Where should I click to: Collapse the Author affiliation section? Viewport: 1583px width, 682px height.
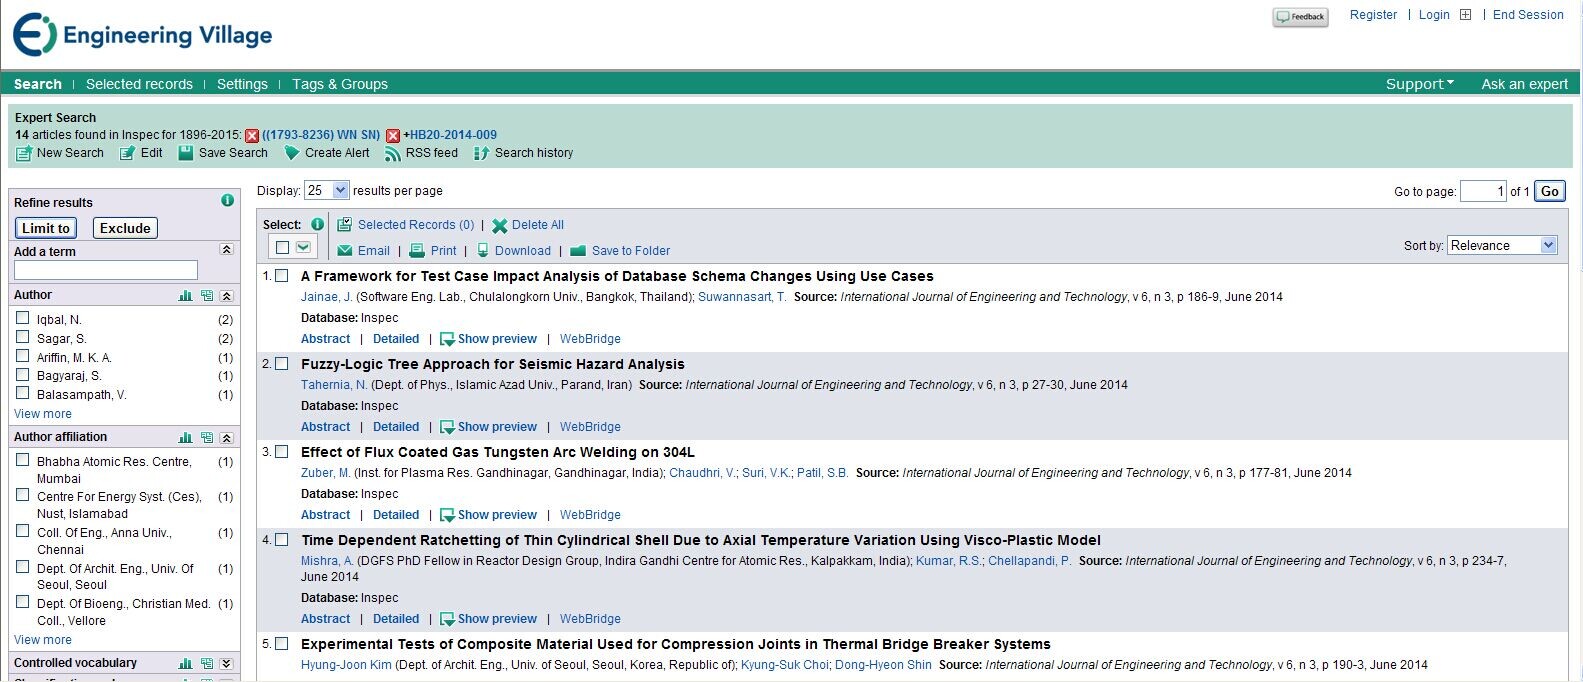227,438
